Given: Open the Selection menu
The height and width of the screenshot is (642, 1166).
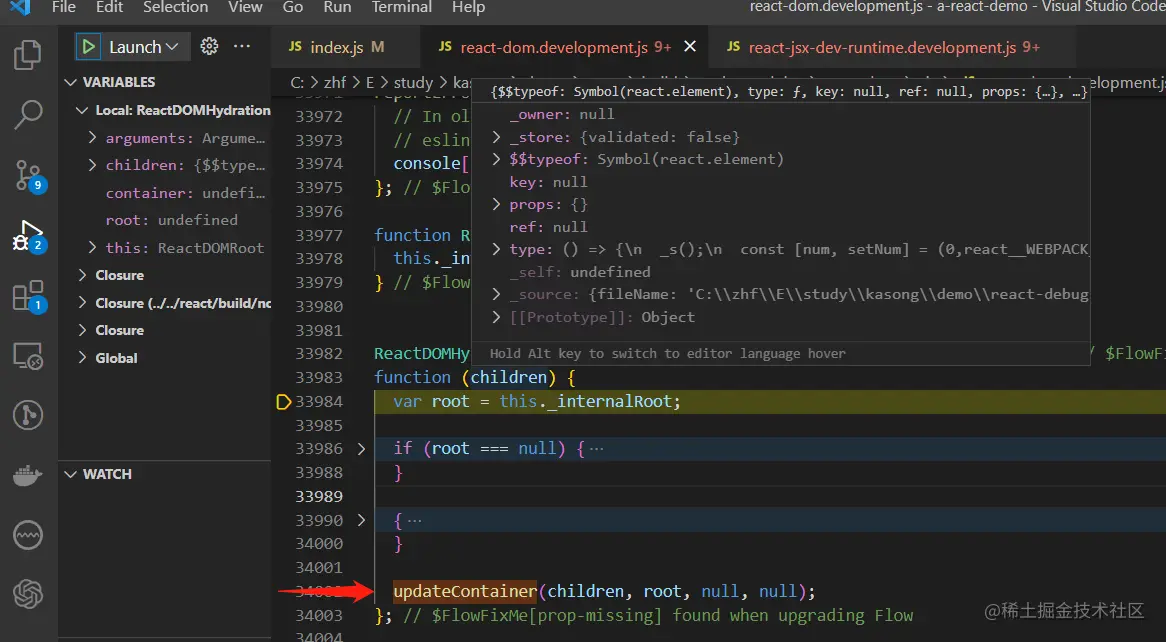Looking at the screenshot, I should (175, 7).
